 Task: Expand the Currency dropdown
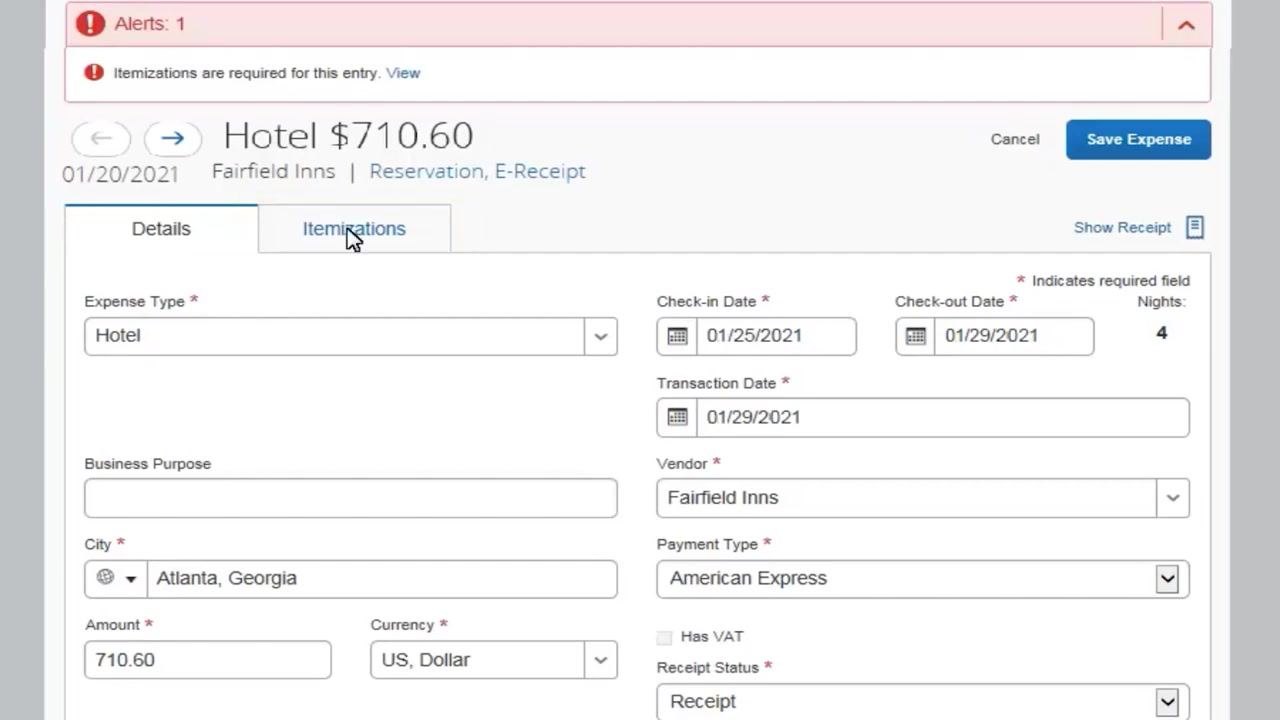point(600,660)
